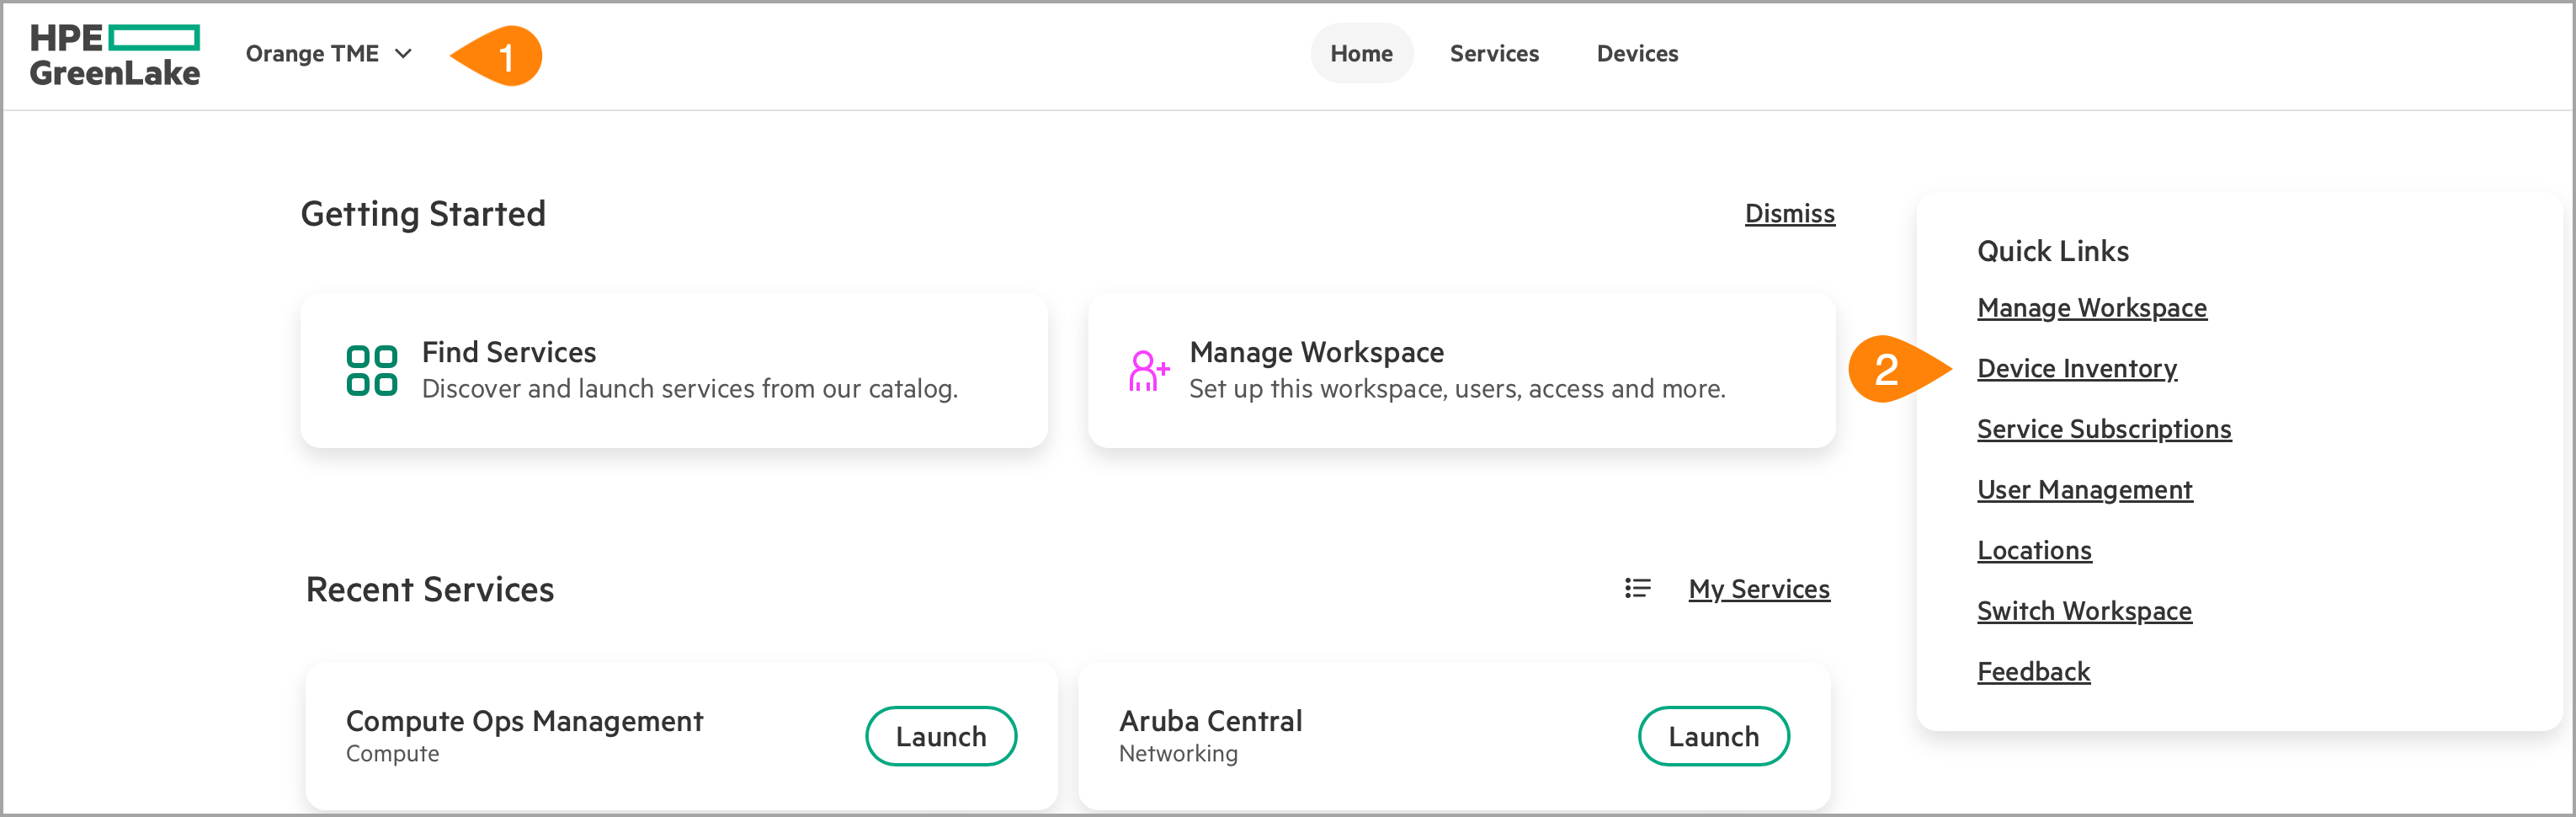Open the My Services link
2576x817 pixels.
(x=1759, y=589)
